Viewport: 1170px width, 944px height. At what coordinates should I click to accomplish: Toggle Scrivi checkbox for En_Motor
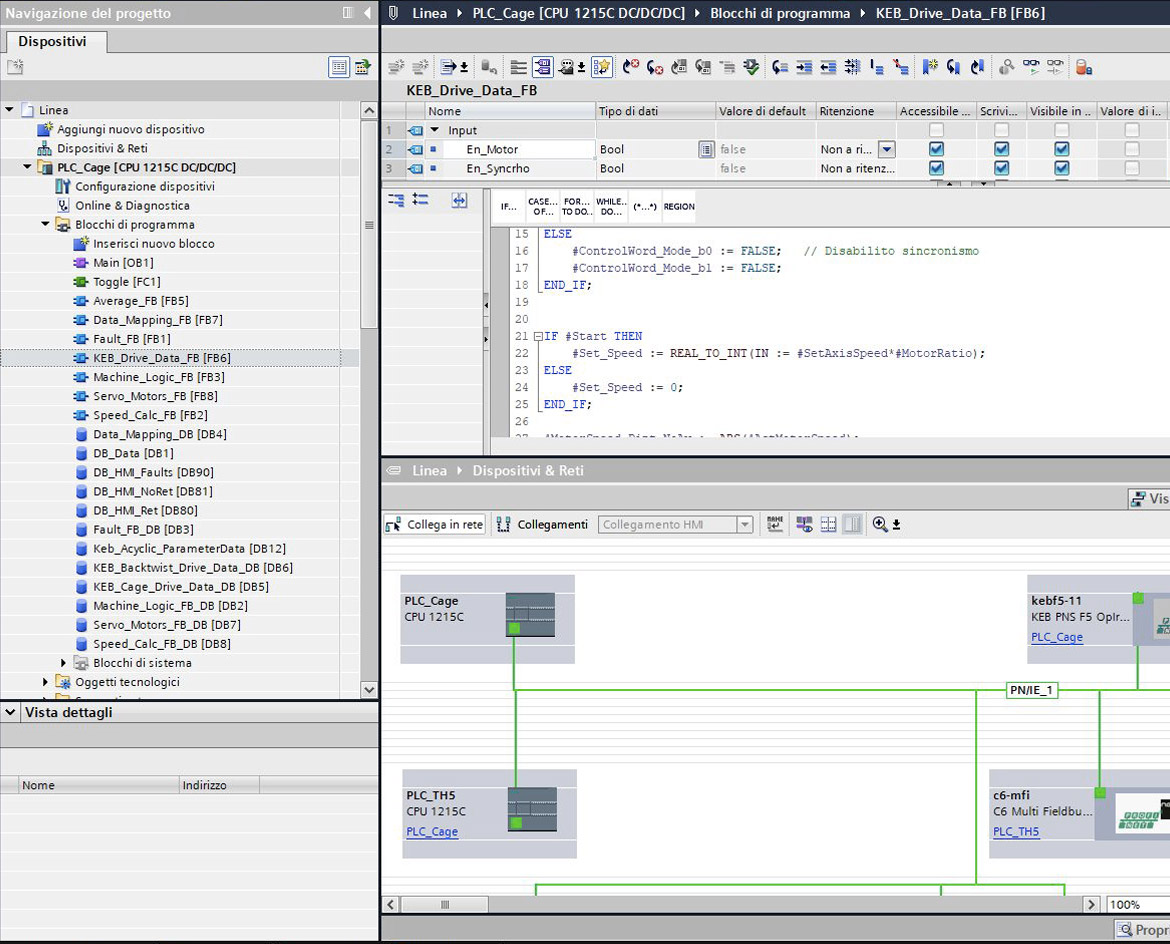click(1001, 149)
